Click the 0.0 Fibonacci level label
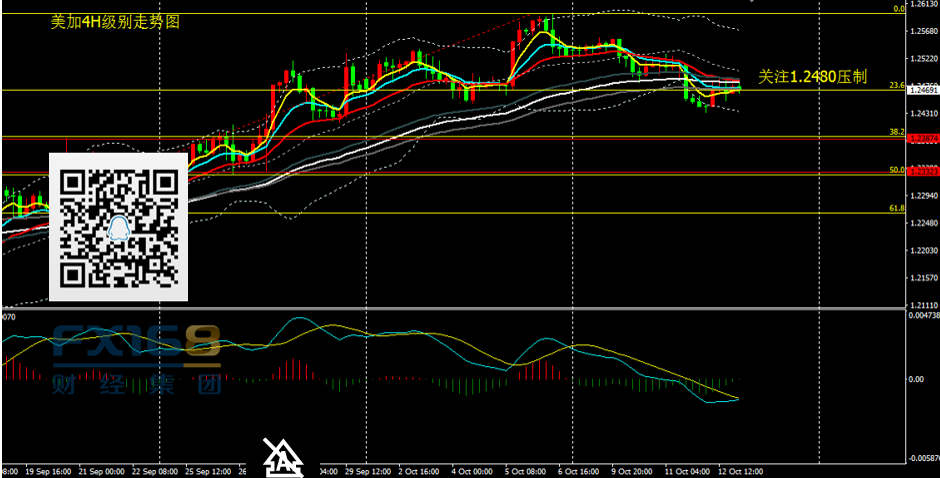This screenshot has width=940, height=478. [x=898, y=8]
